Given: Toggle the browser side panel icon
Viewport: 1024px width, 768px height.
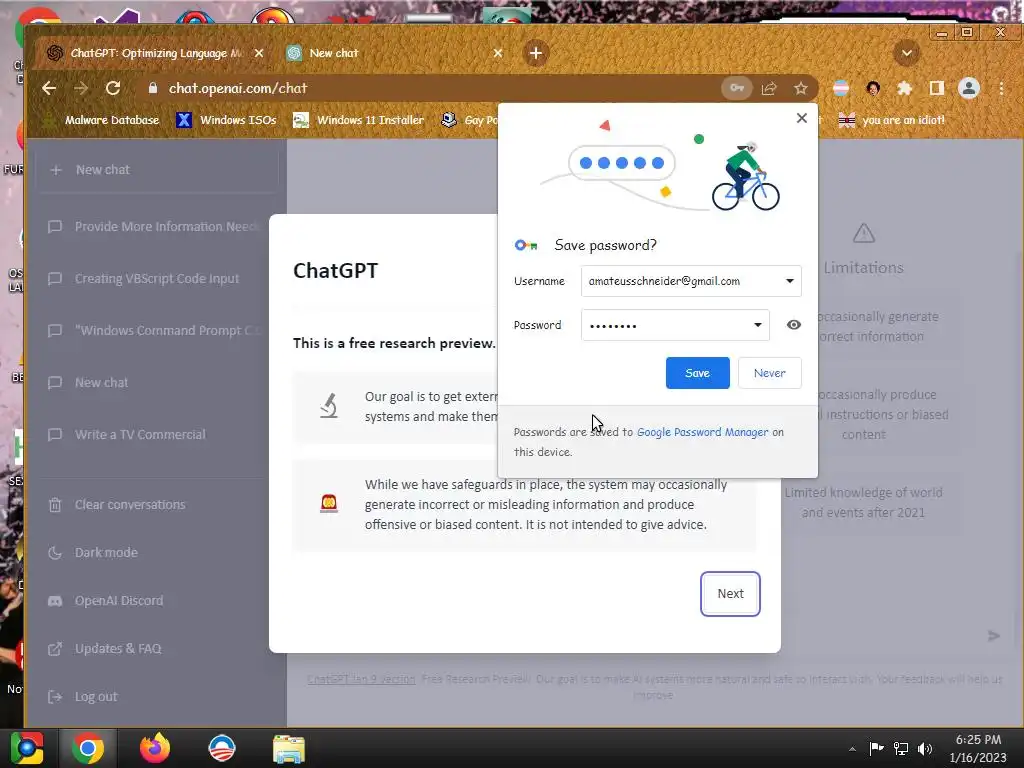Looking at the screenshot, I should 936,88.
